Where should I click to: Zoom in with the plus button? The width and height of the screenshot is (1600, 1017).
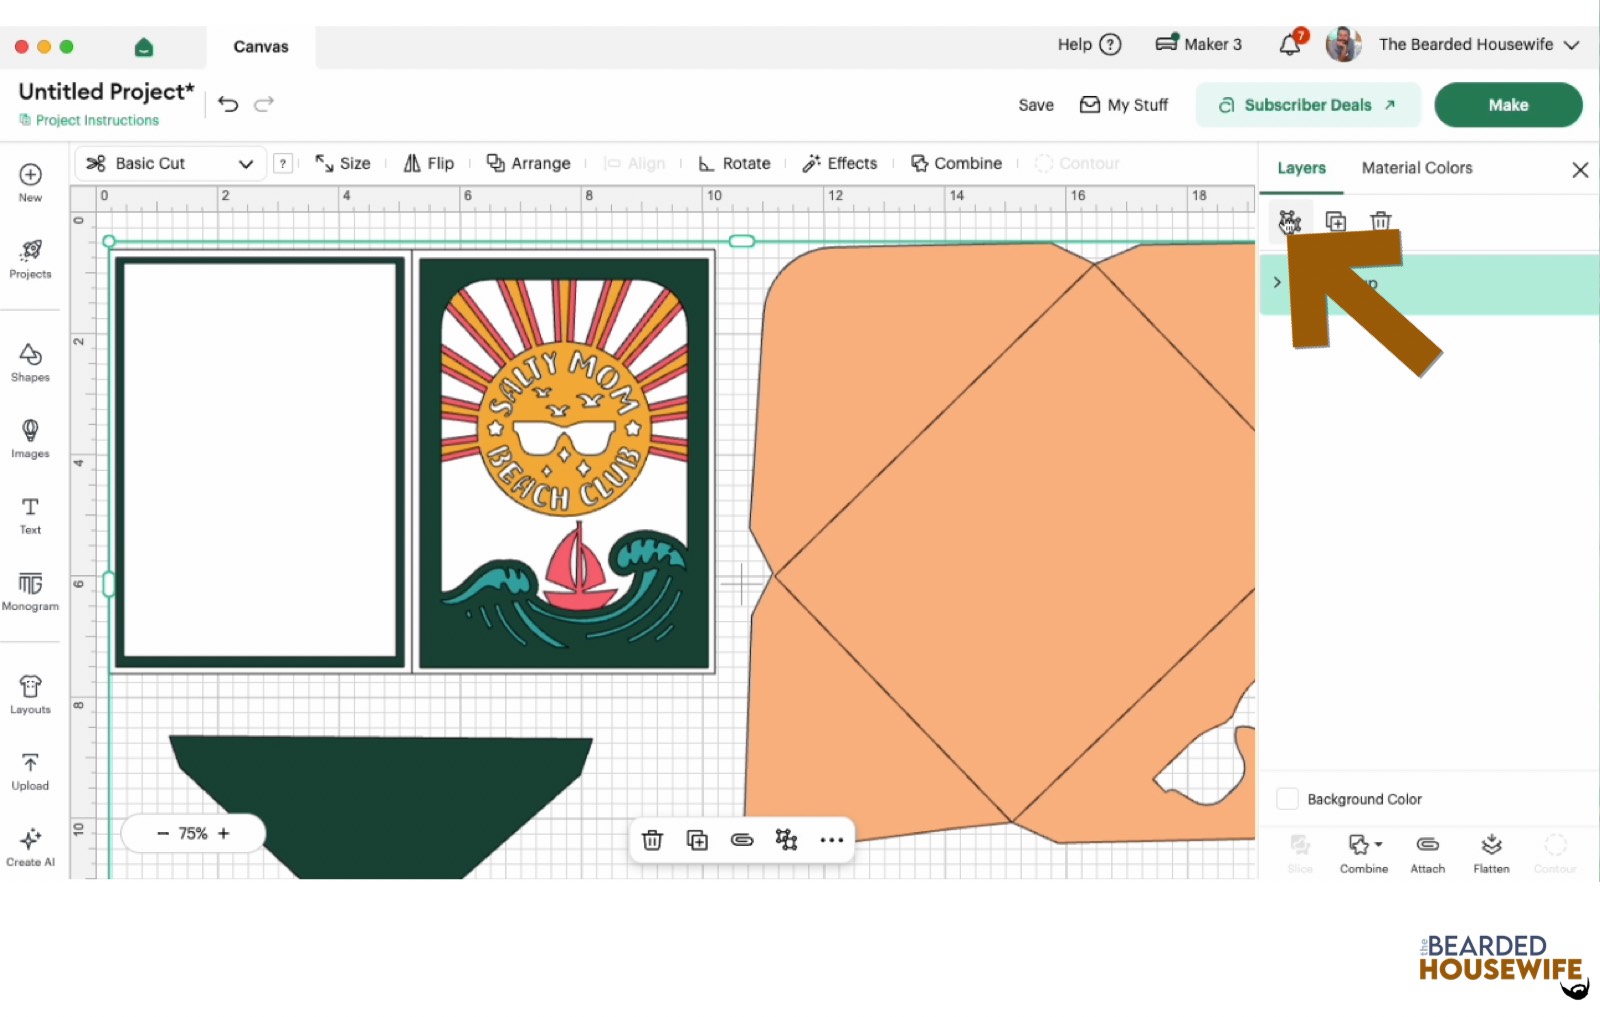tap(224, 833)
